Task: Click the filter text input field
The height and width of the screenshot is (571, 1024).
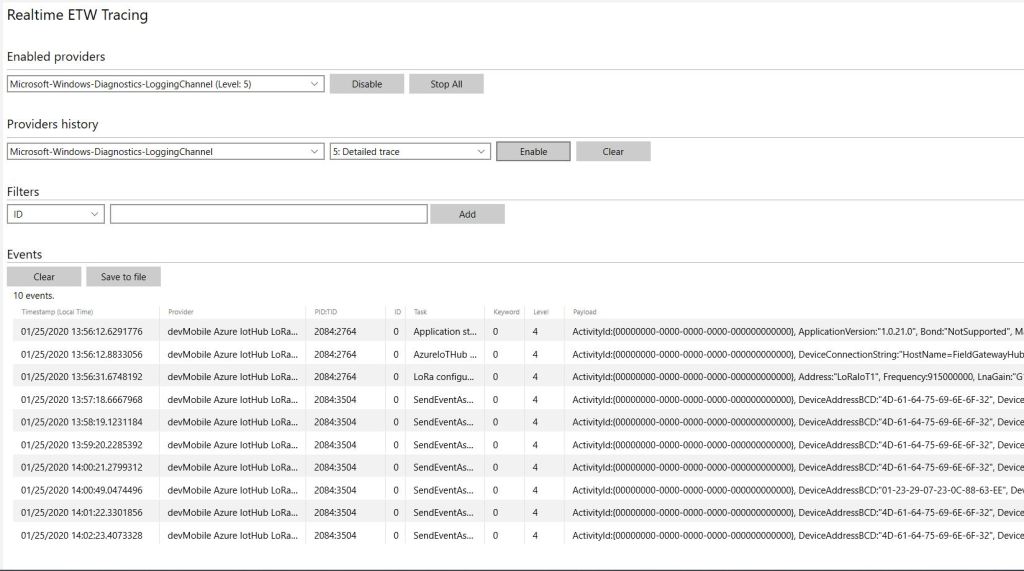Action: [x=268, y=214]
